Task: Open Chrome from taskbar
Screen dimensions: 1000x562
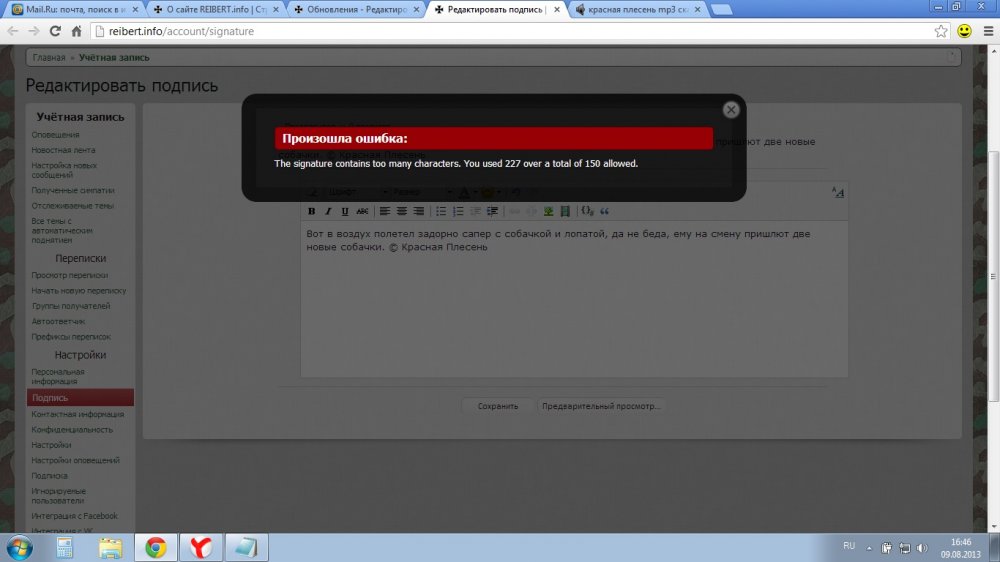Action: click(156, 548)
